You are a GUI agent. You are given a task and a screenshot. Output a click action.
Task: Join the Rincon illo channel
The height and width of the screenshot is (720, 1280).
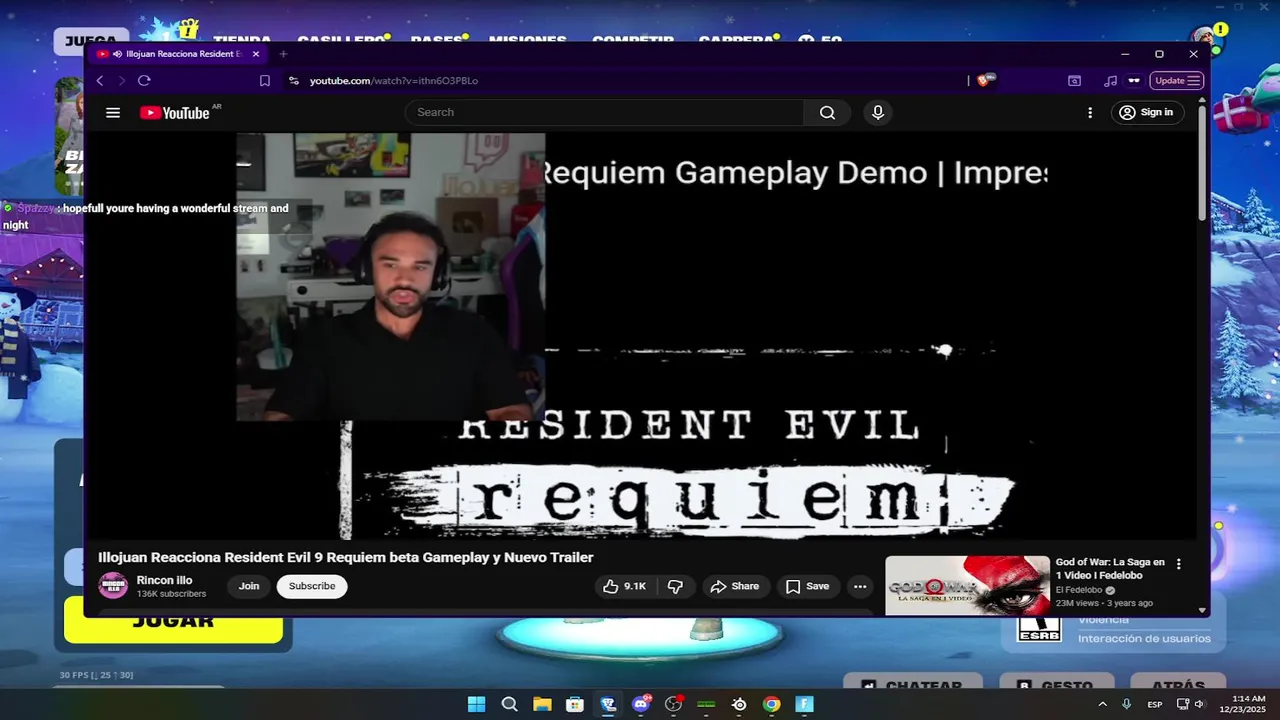(249, 586)
